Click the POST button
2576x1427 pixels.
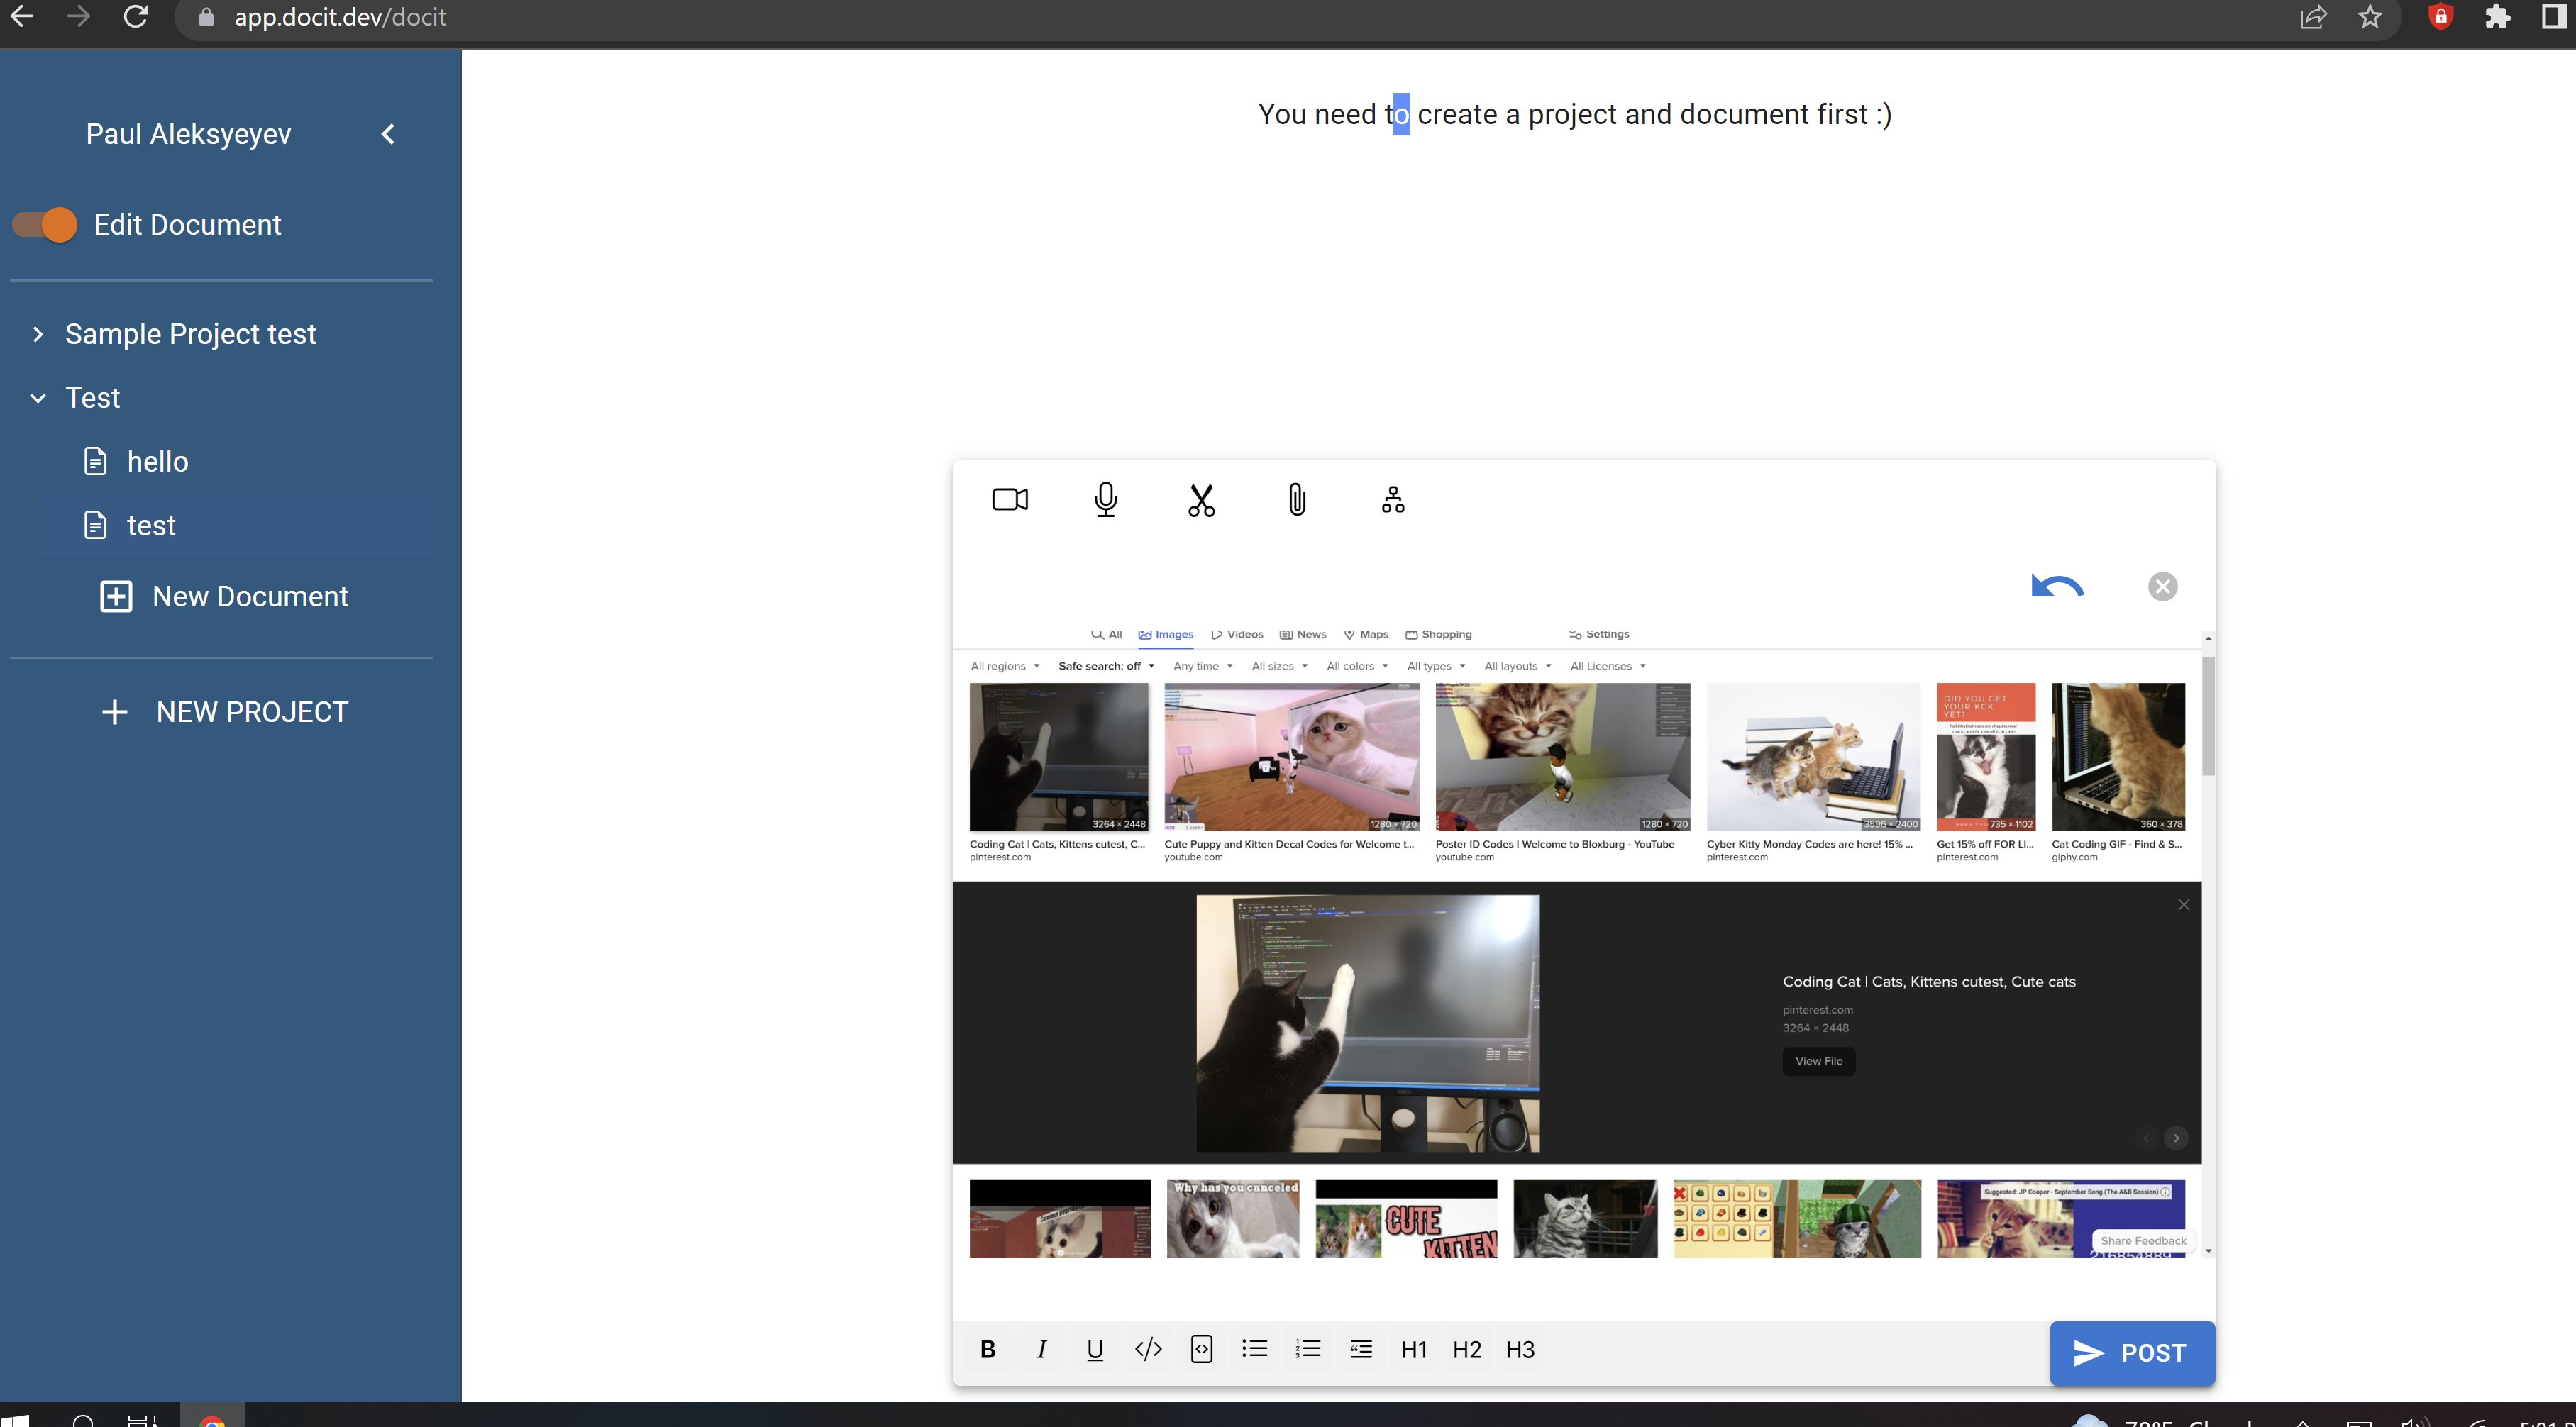(2132, 1353)
